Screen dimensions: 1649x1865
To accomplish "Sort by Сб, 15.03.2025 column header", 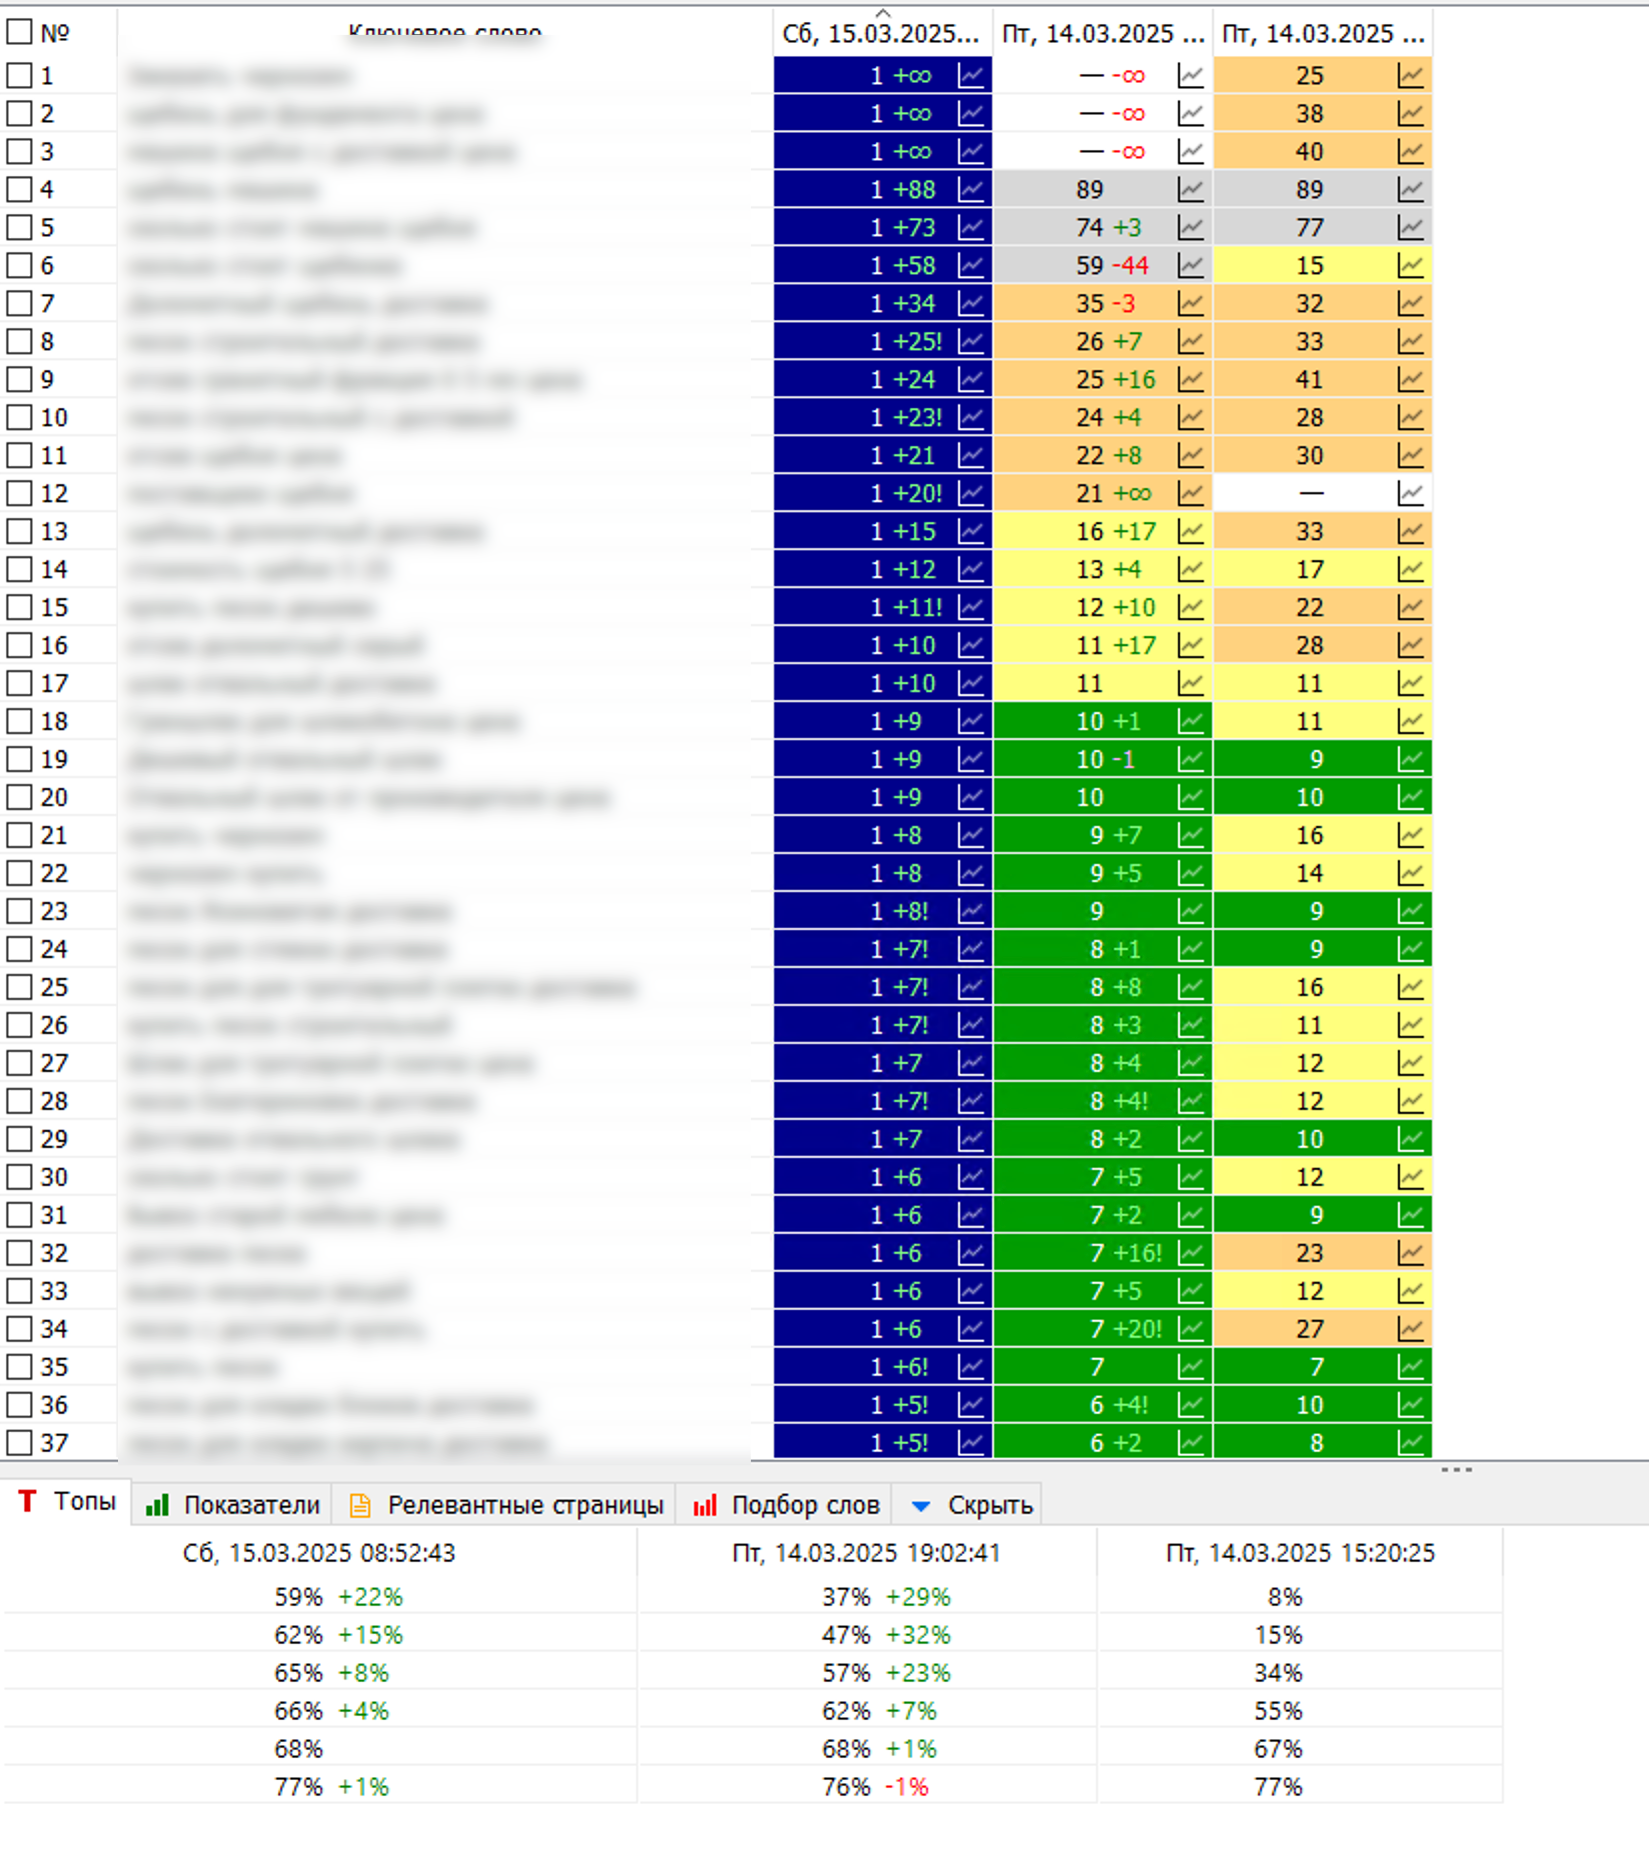I will pos(882,34).
